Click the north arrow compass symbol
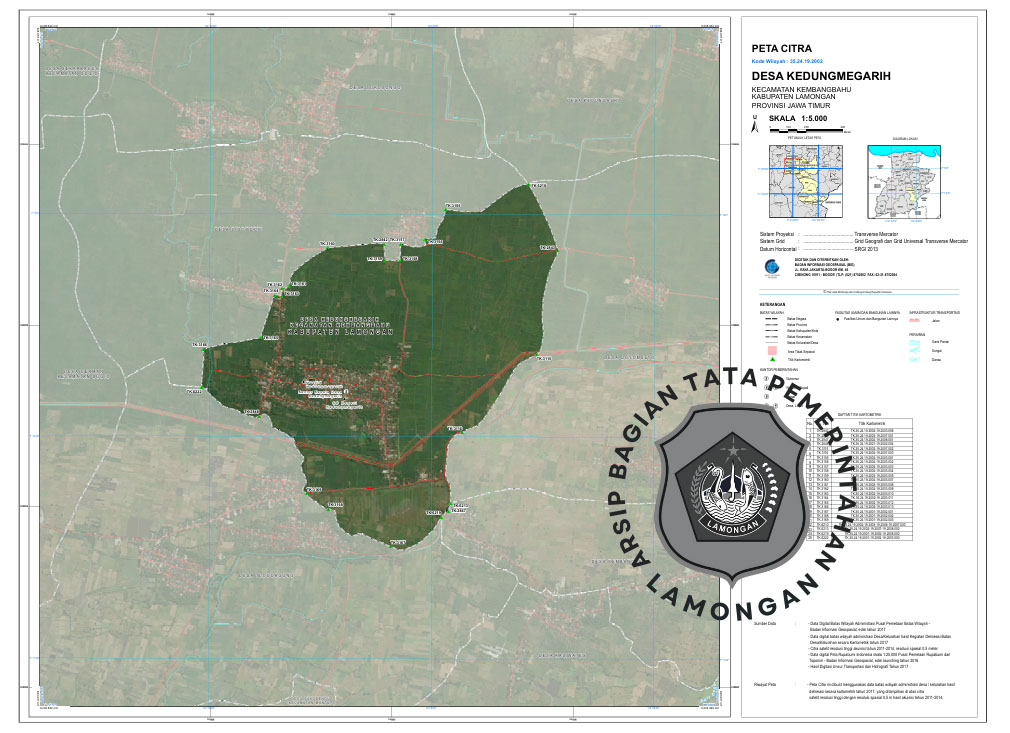1010x733 pixels. pyautogui.click(x=755, y=123)
